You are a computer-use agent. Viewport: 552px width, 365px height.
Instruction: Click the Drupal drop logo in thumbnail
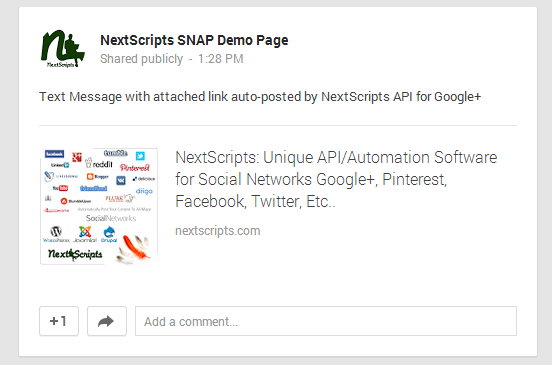(109, 232)
